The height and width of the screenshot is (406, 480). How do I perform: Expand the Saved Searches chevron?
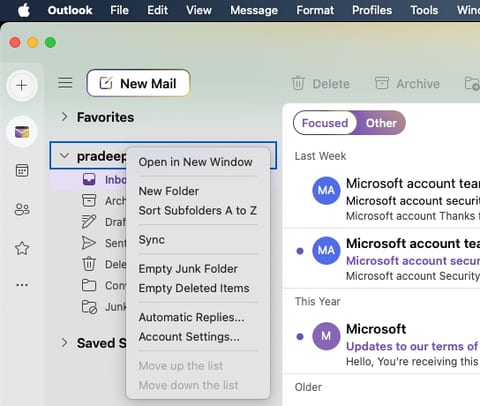[x=64, y=343]
